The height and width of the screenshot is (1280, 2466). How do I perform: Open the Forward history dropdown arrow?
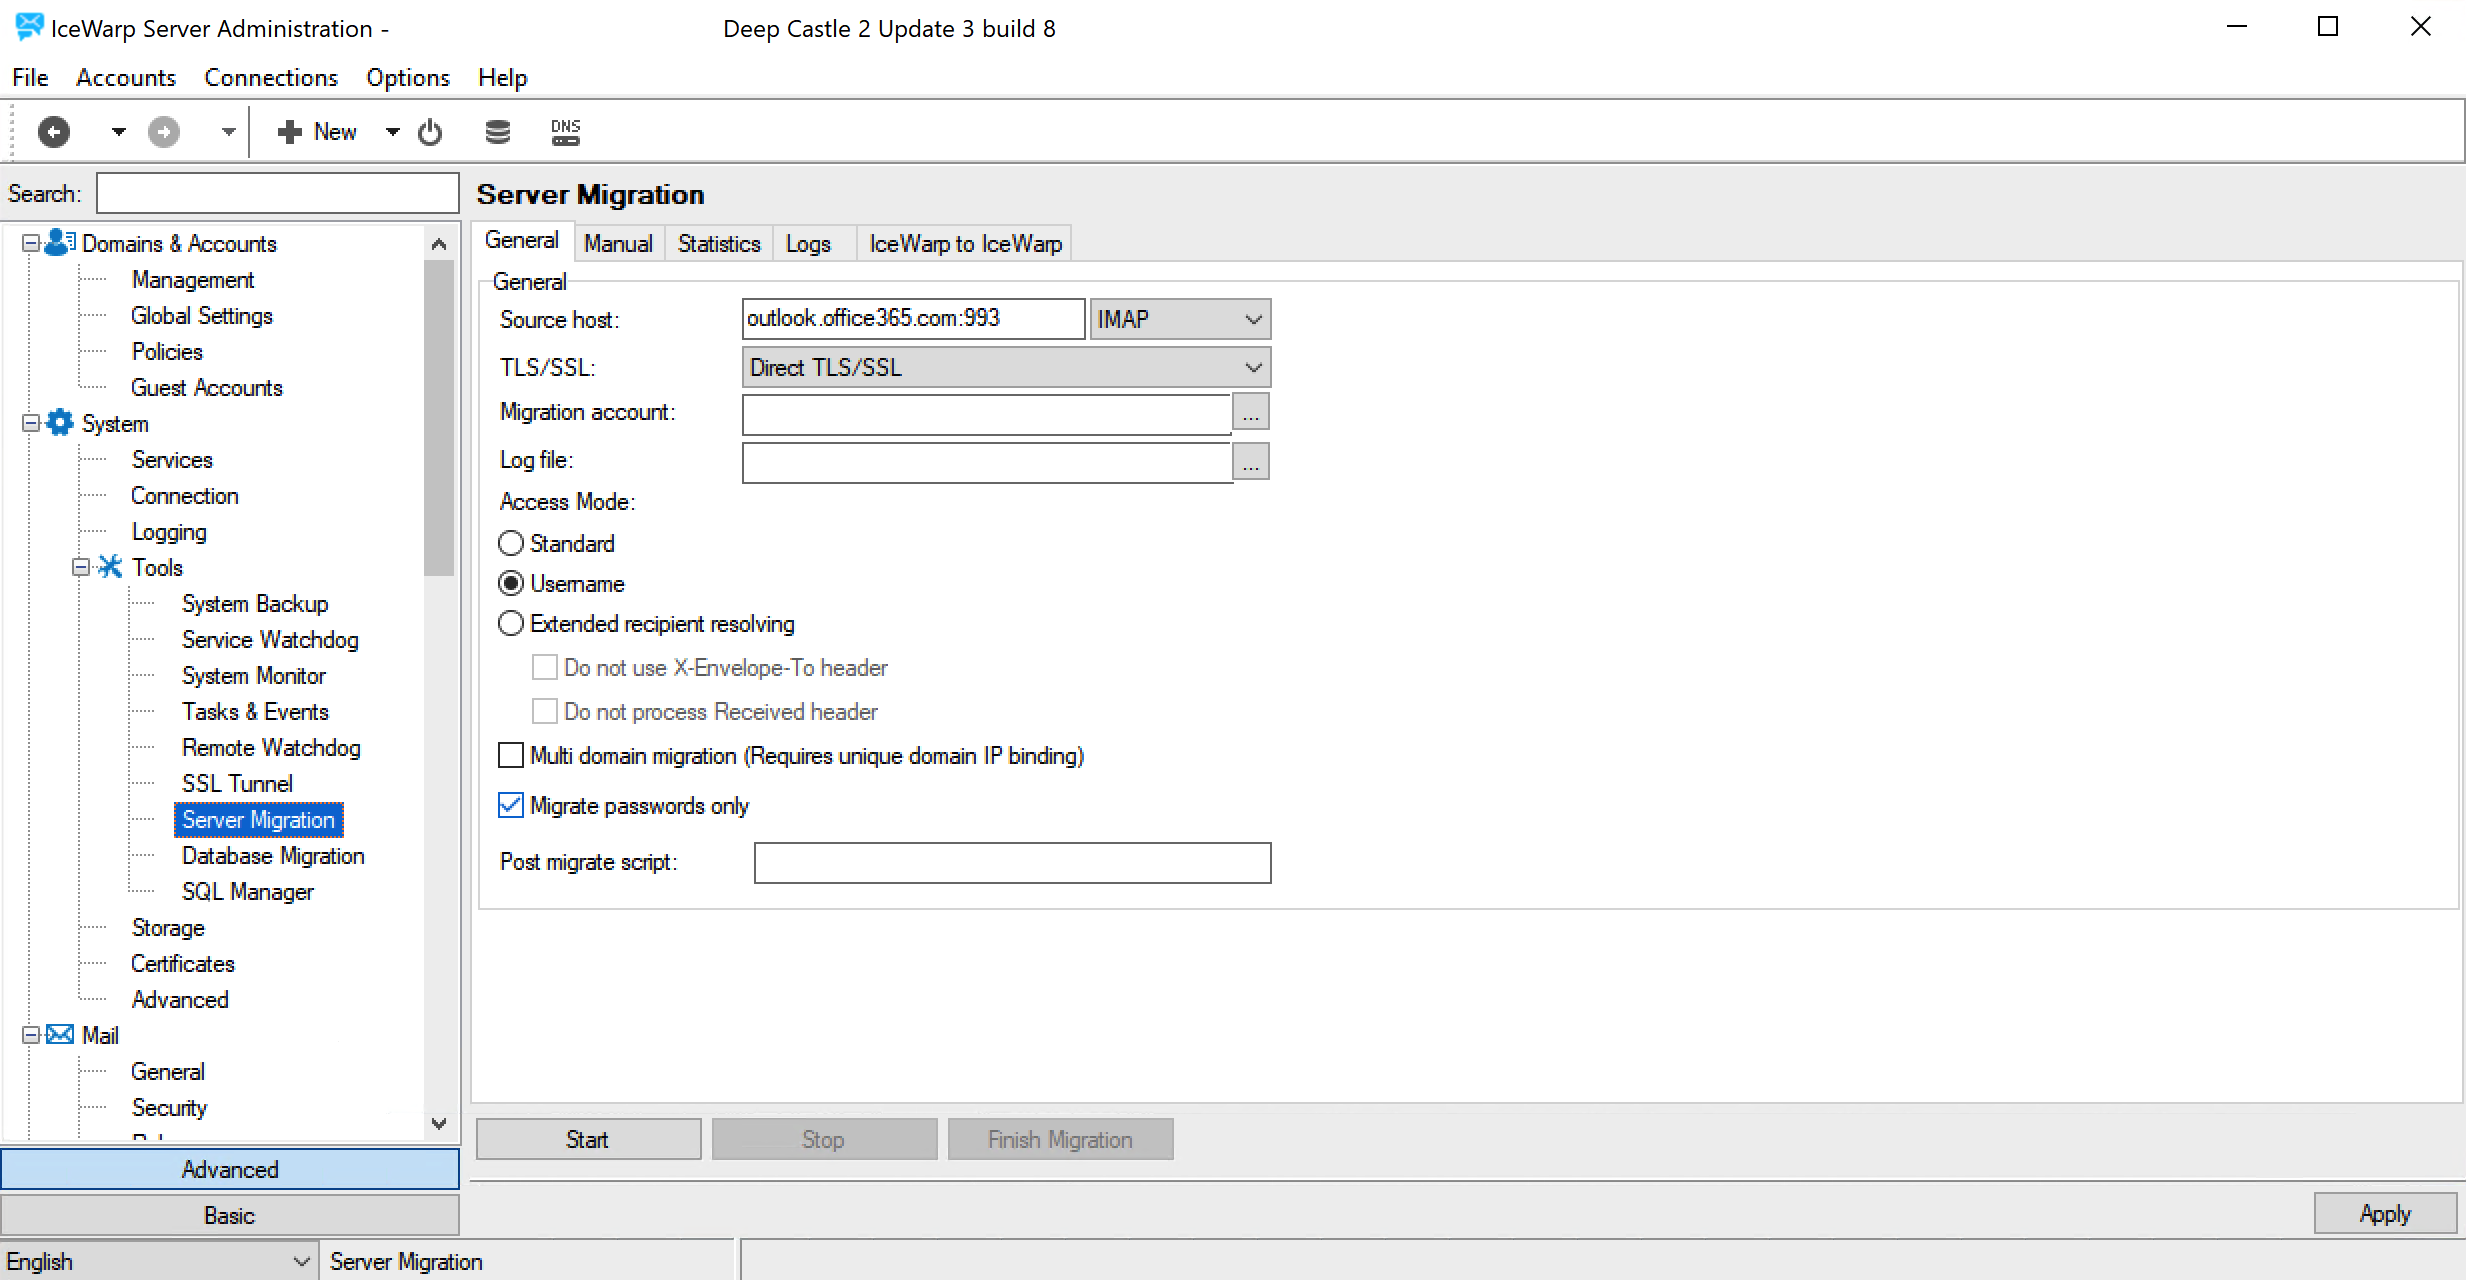tap(228, 132)
